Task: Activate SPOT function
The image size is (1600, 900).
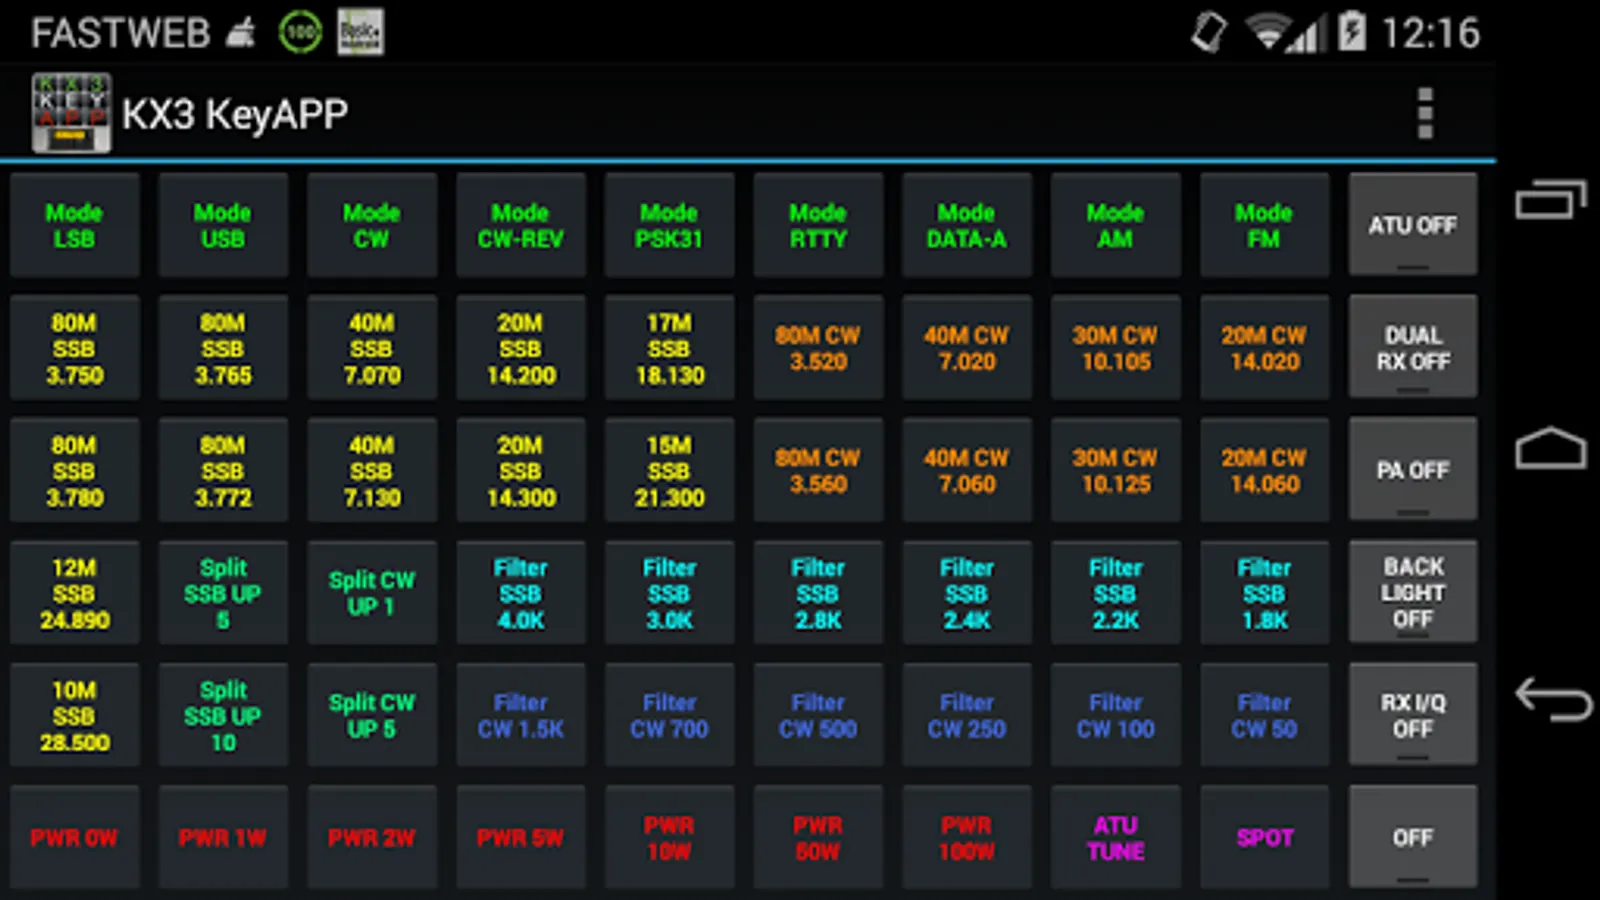Action: (1264, 837)
